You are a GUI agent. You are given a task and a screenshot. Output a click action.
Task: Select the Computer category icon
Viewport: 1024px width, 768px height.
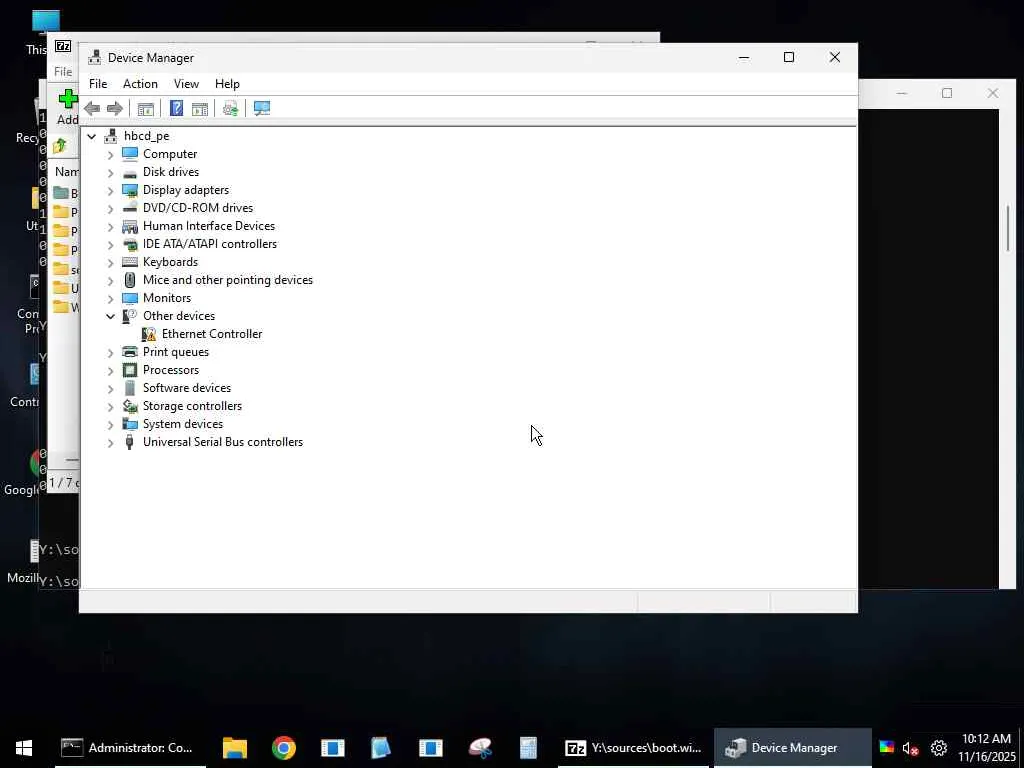pos(130,154)
